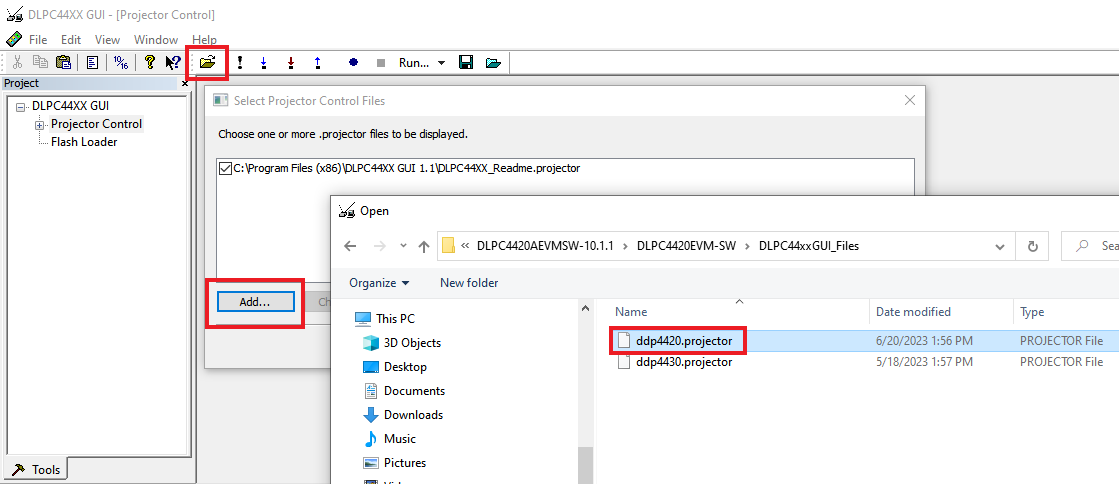Select Flash Loader in project tree
The height and width of the screenshot is (484, 1119).
pyautogui.click(x=83, y=142)
